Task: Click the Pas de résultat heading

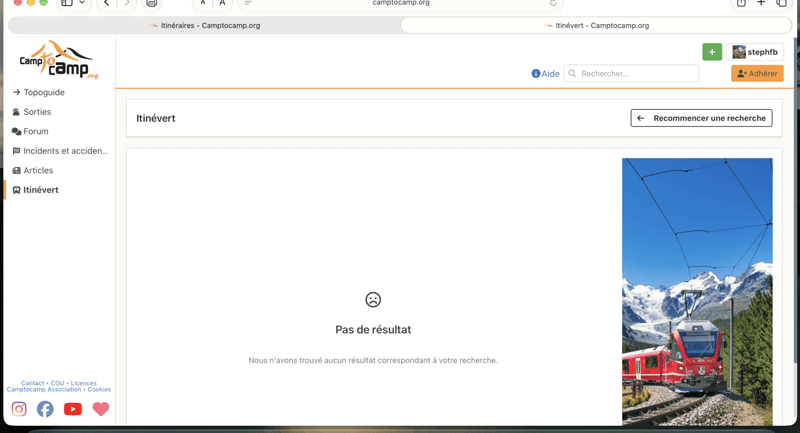Action: click(x=373, y=329)
